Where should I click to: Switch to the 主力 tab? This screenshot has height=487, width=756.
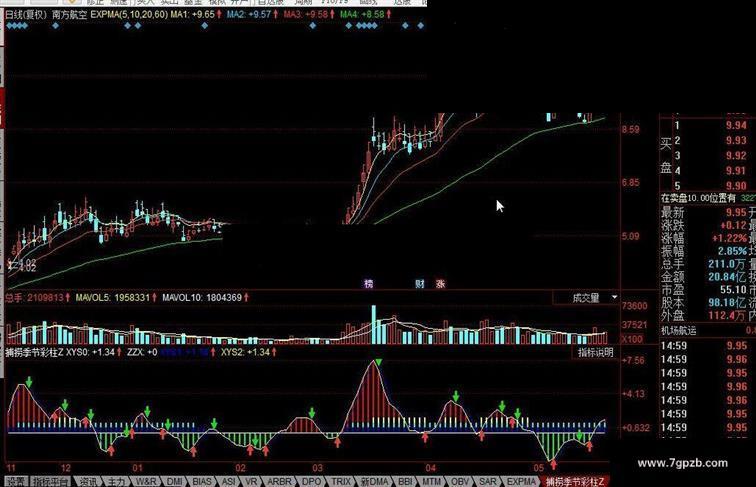click(x=116, y=481)
